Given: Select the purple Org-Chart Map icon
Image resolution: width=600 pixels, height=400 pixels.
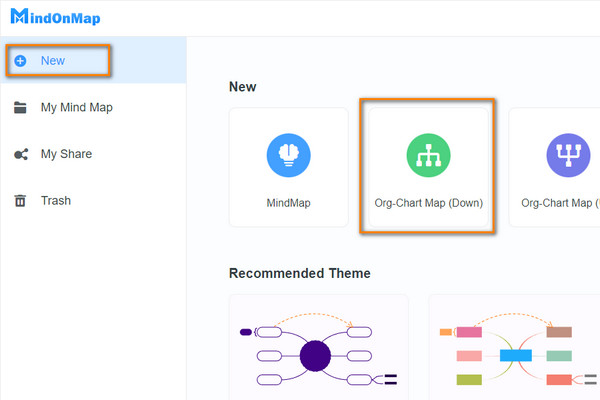Looking at the screenshot, I should (567, 157).
